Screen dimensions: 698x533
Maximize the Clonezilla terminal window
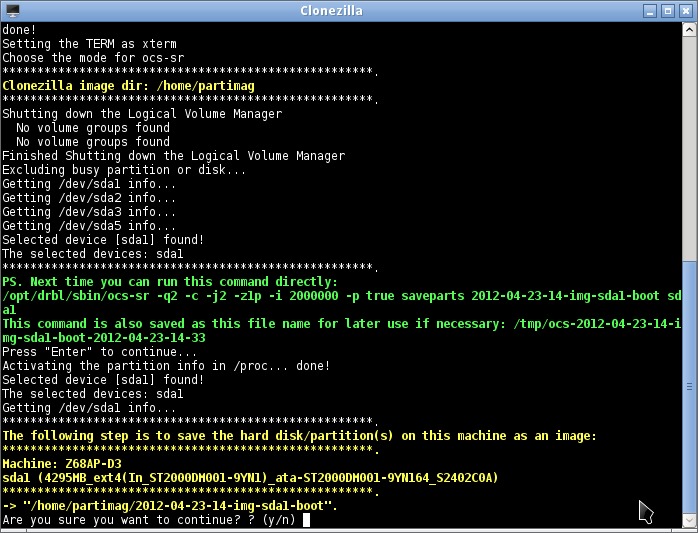tap(668, 10)
